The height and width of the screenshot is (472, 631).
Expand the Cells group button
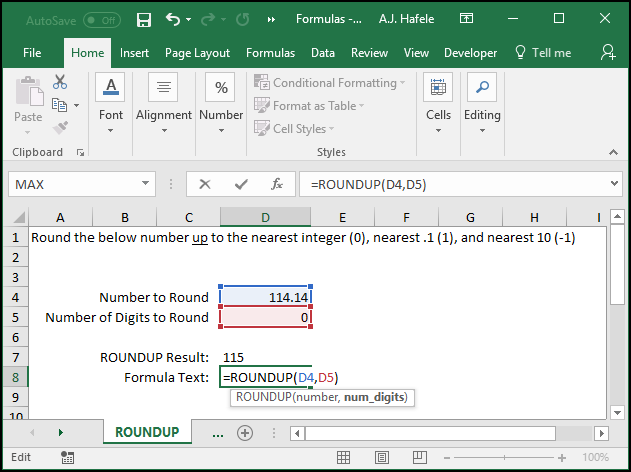click(x=438, y=105)
